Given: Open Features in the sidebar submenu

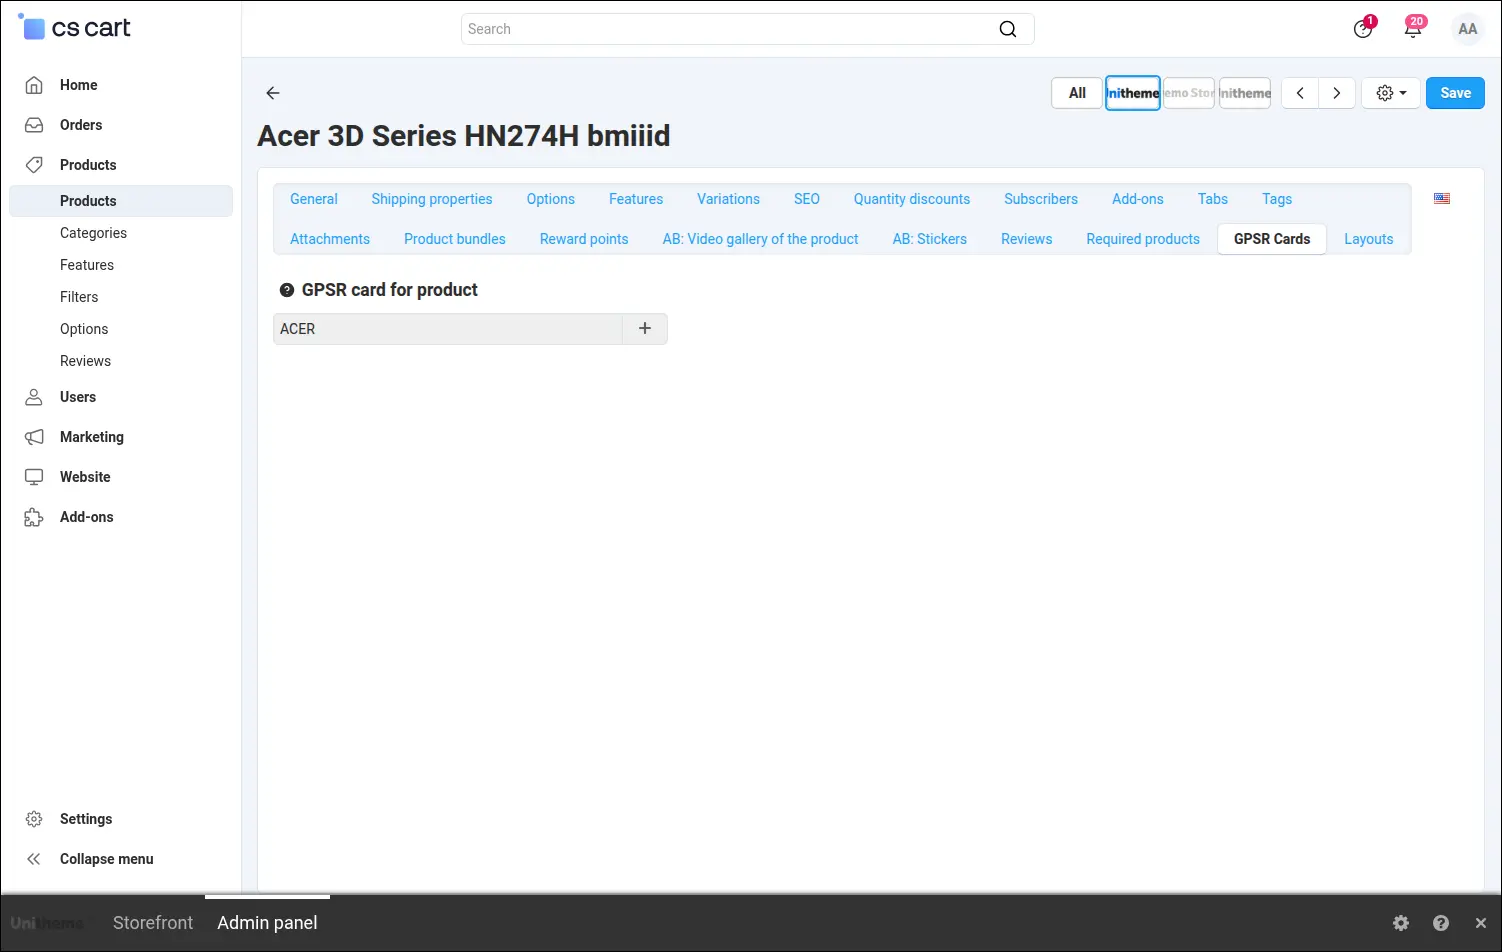Looking at the screenshot, I should (x=87, y=265).
